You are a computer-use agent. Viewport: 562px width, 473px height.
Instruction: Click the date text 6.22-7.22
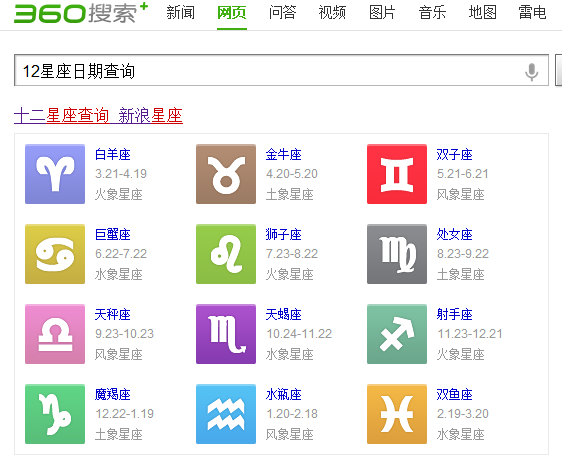pos(121,254)
